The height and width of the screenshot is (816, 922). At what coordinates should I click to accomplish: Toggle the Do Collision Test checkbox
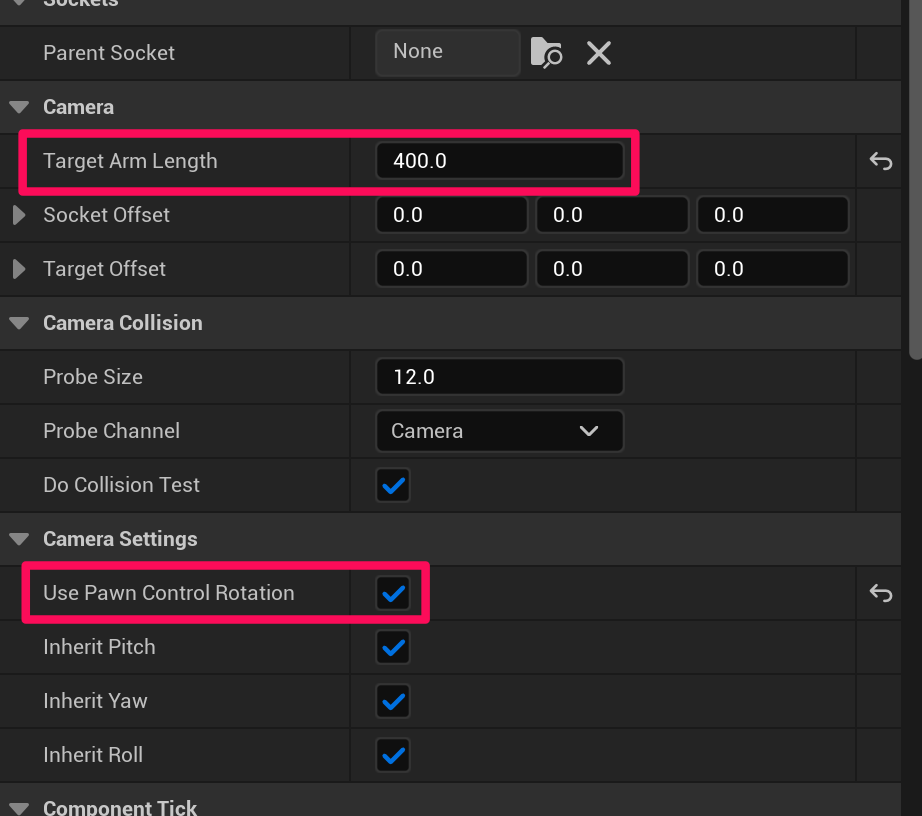coord(393,485)
